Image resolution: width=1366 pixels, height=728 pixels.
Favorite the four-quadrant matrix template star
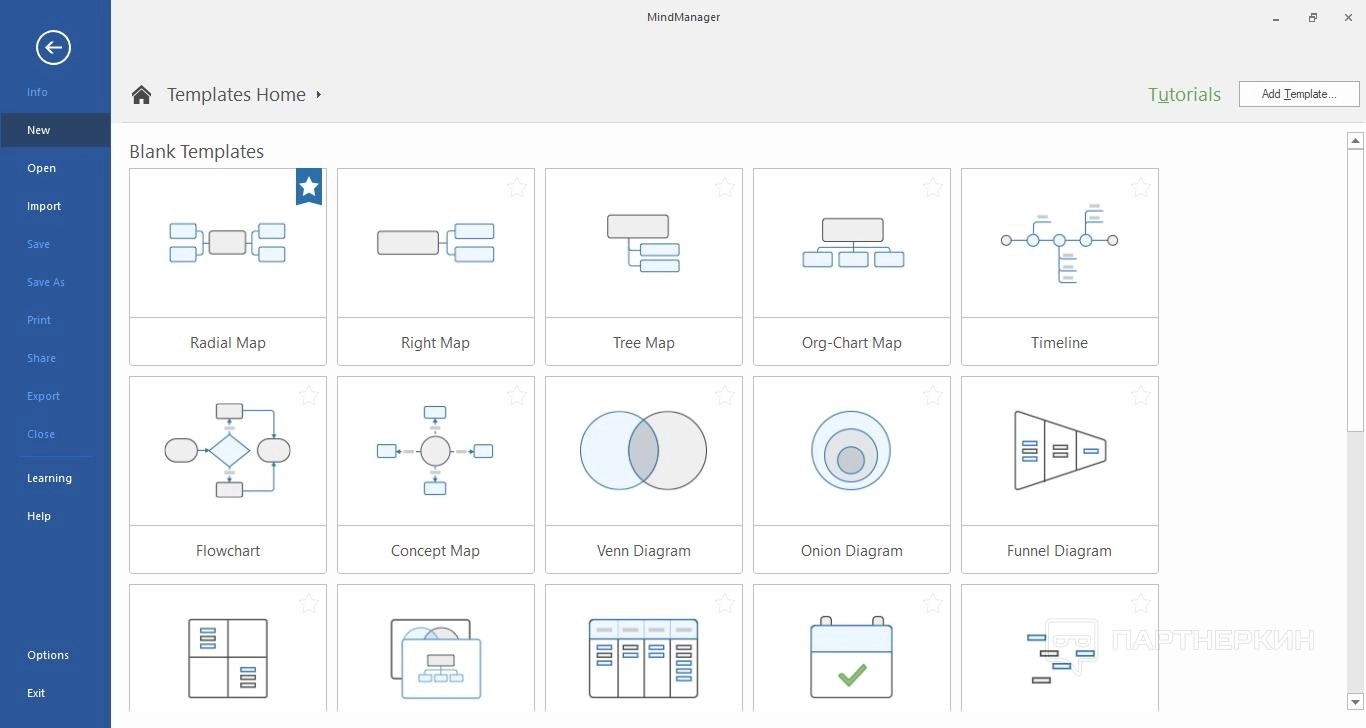pos(309,603)
